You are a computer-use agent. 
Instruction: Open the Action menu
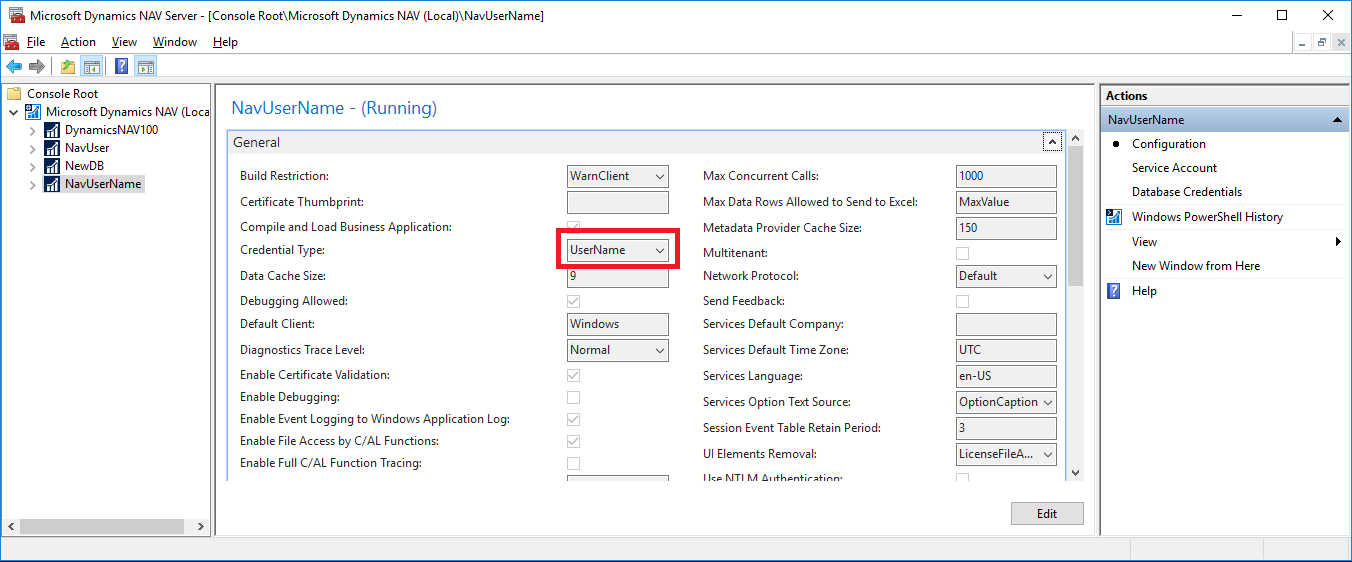click(x=78, y=42)
